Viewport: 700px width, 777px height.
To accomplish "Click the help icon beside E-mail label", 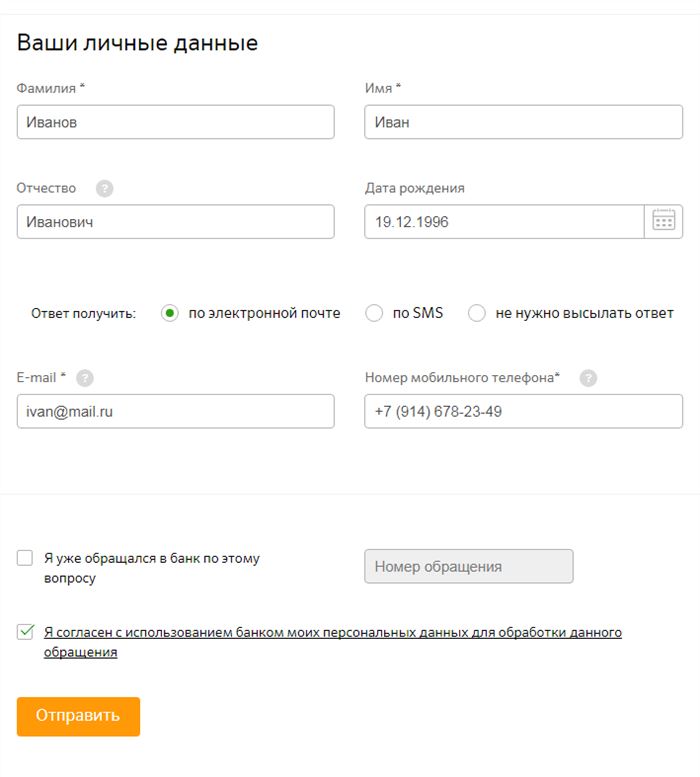I will pyautogui.click(x=85, y=378).
